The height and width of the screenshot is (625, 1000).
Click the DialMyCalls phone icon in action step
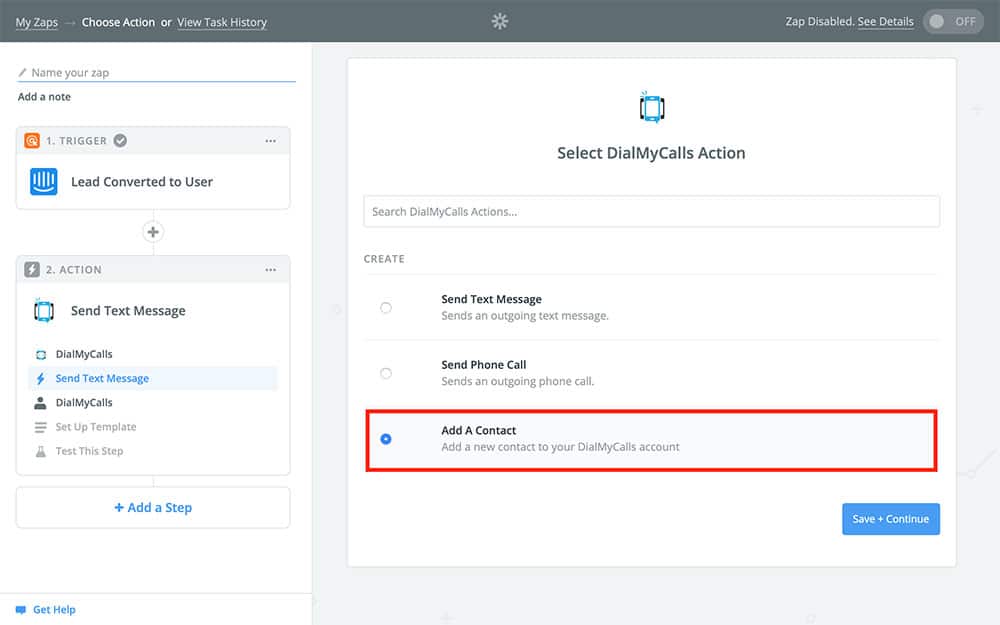pos(44,311)
